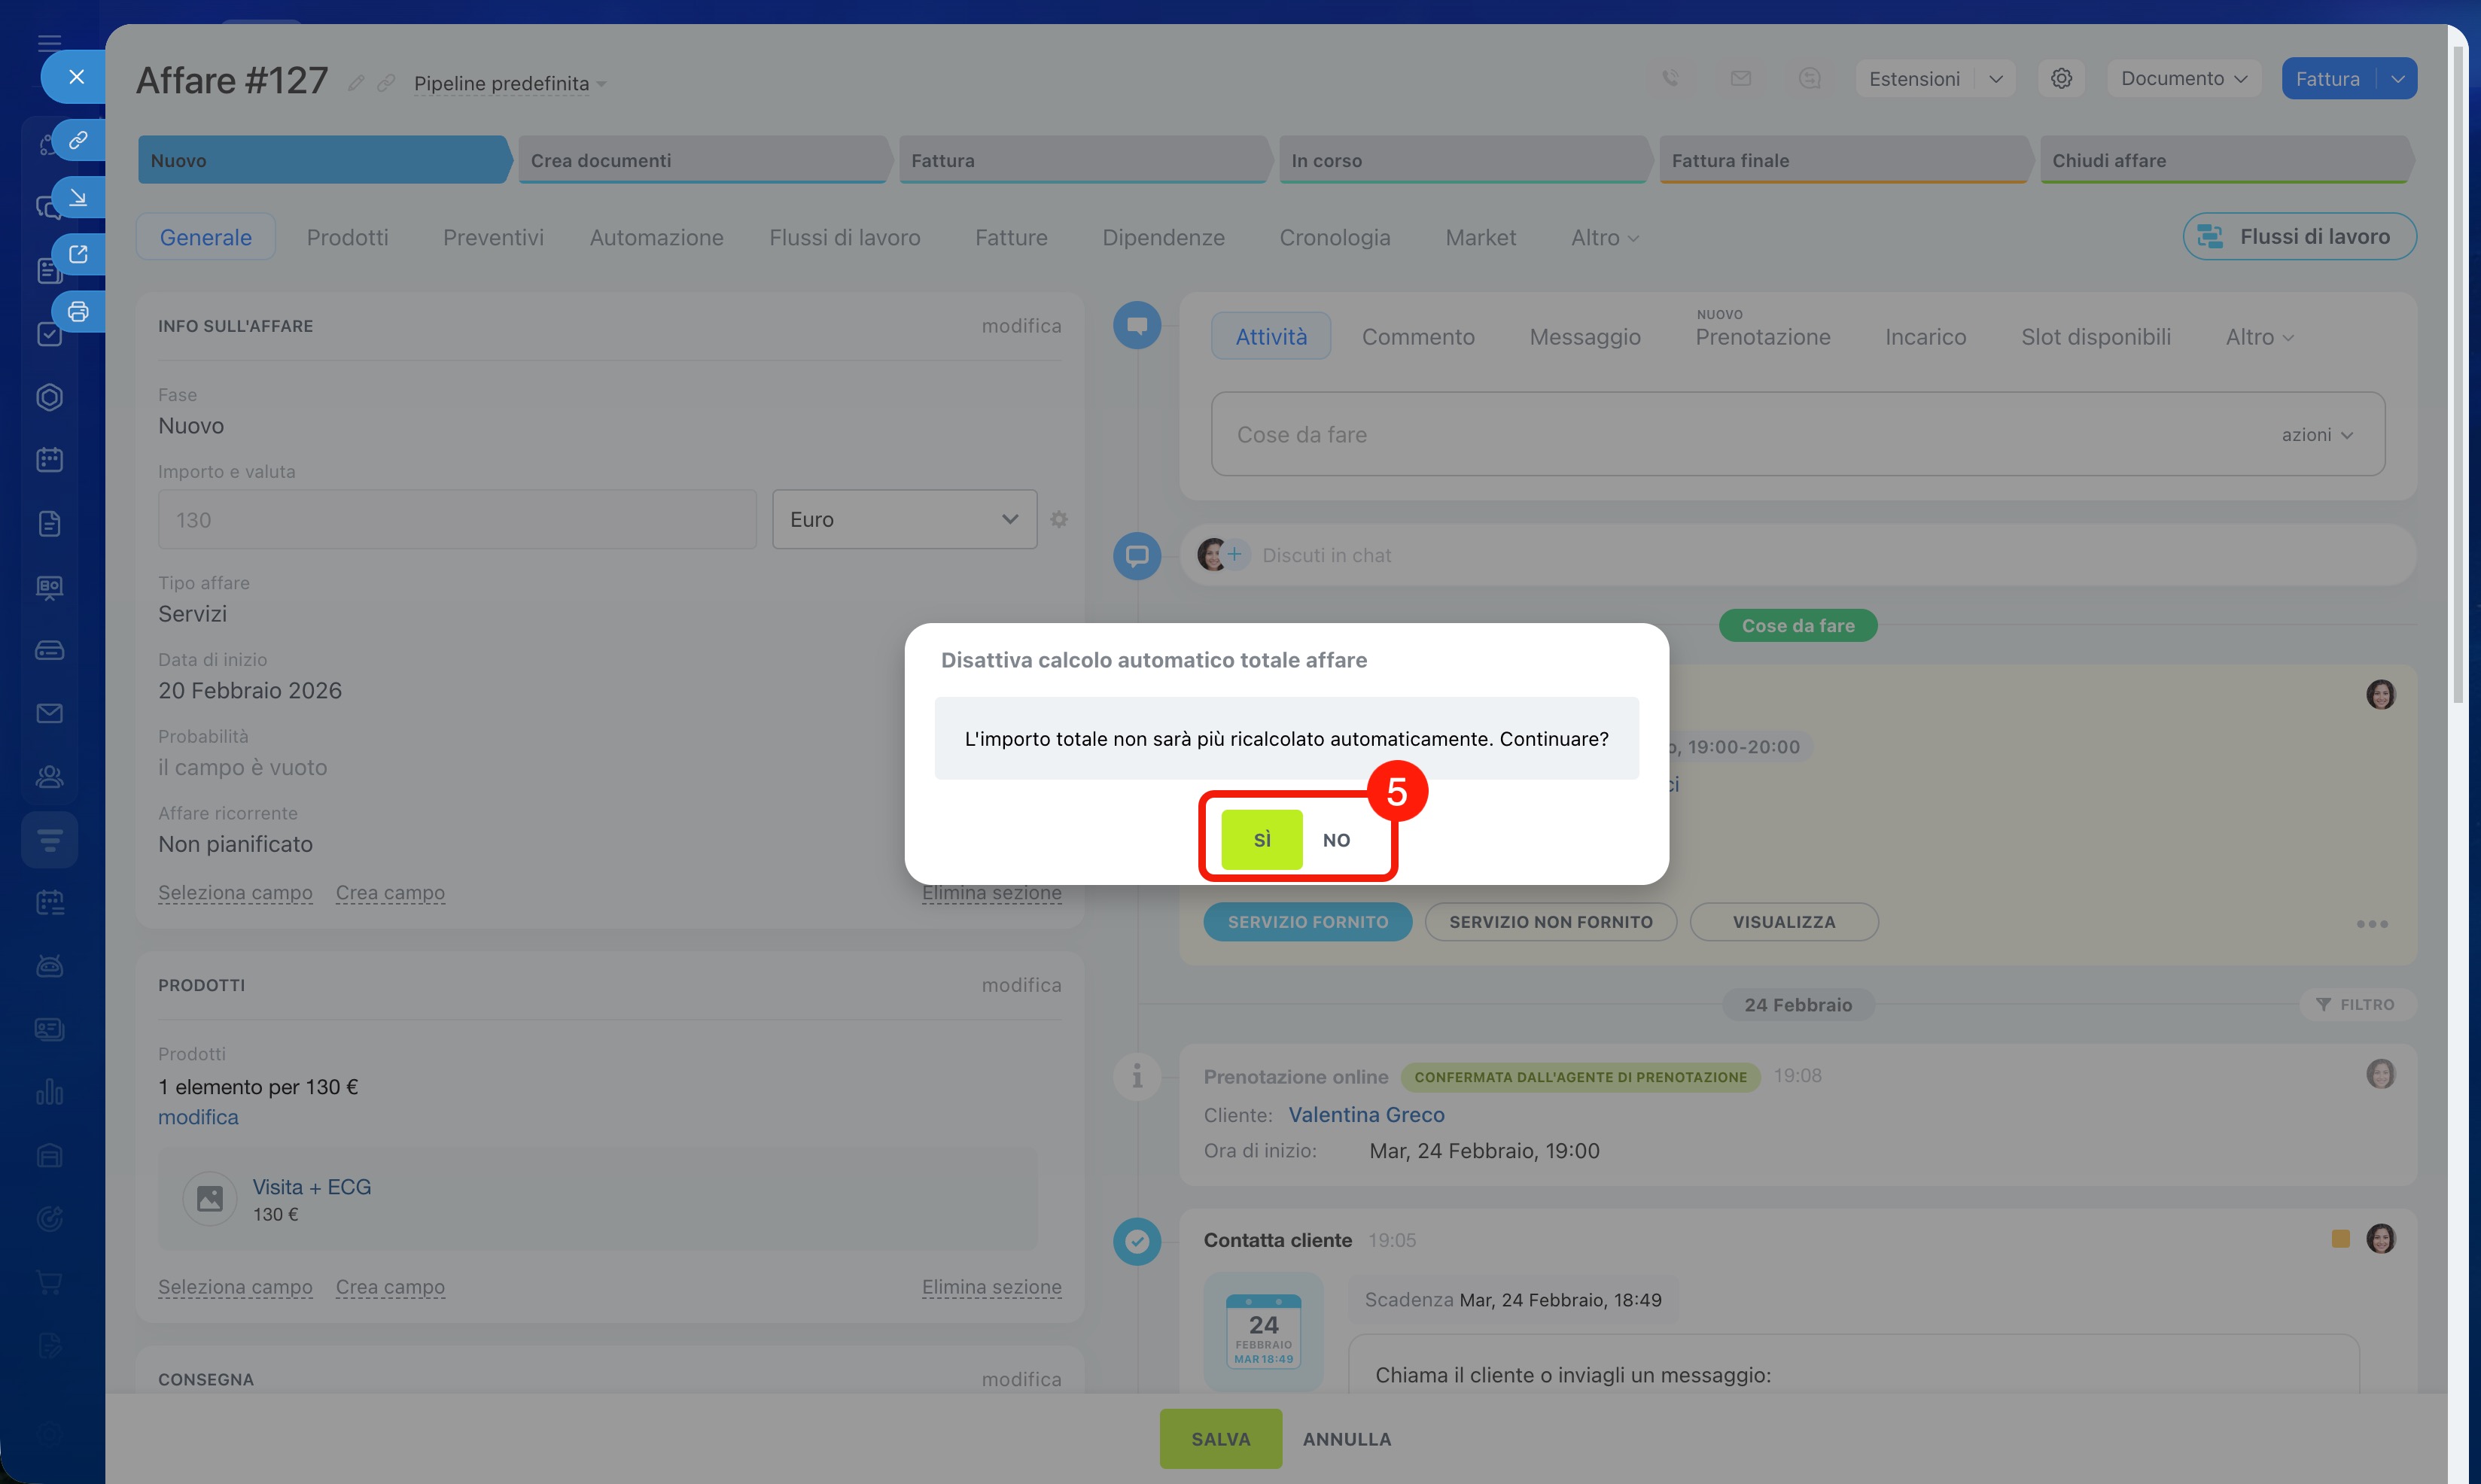Viewport: 2481px width, 1484px height.
Task: Click the importo input field showing 130
Action: tap(456, 519)
